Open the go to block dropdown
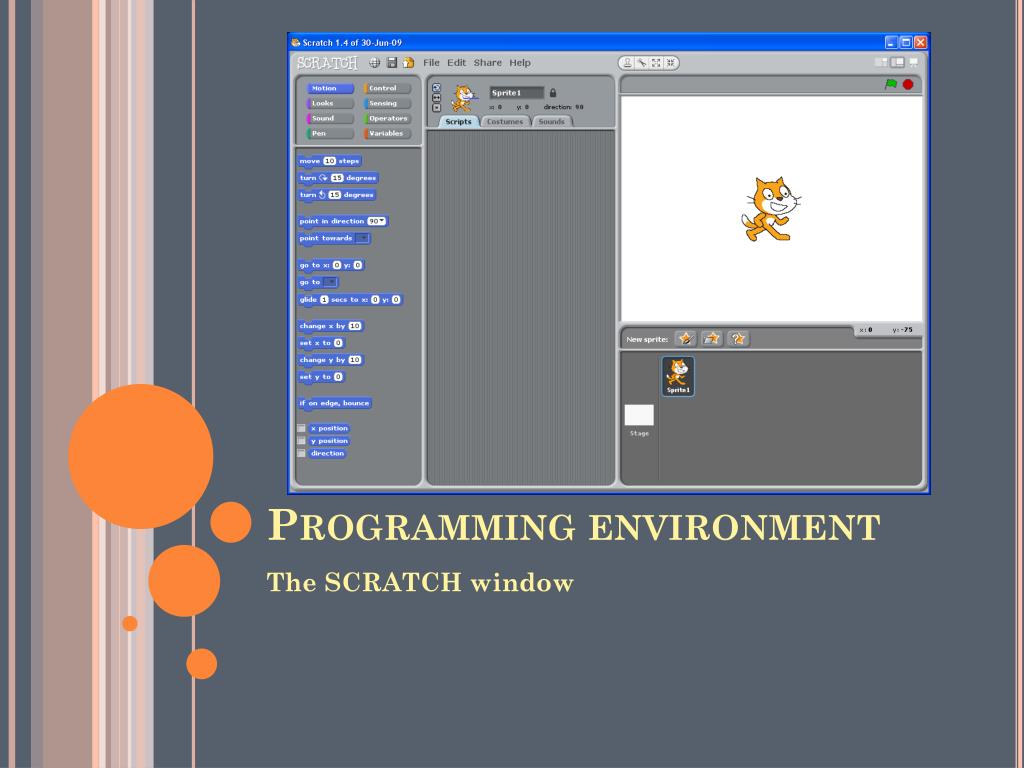This screenshot has width=1024, height=768. [x=330, y=282]
